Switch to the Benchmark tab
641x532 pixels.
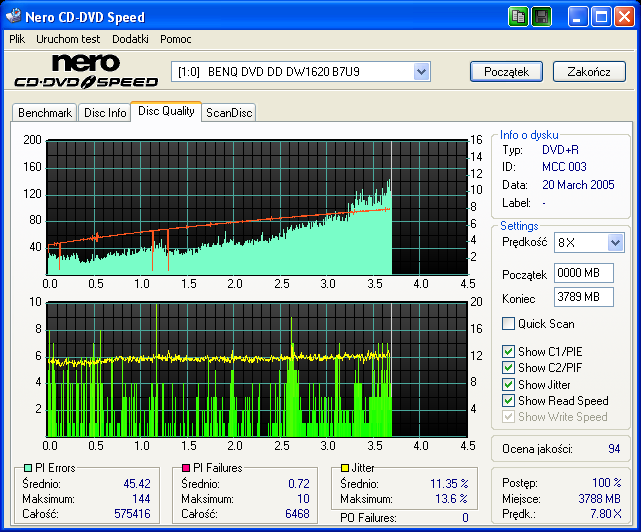pyautogui.click(x=45, y=112)
